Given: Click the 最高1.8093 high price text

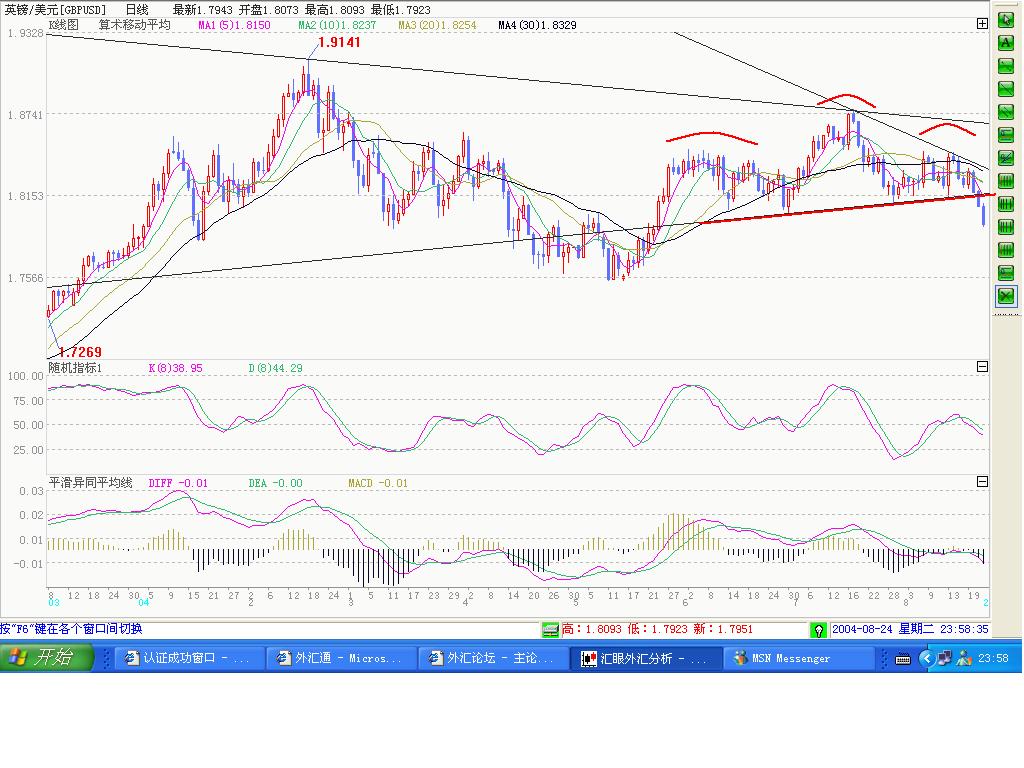Looking at the screenshot, I should tap(334, 10).
